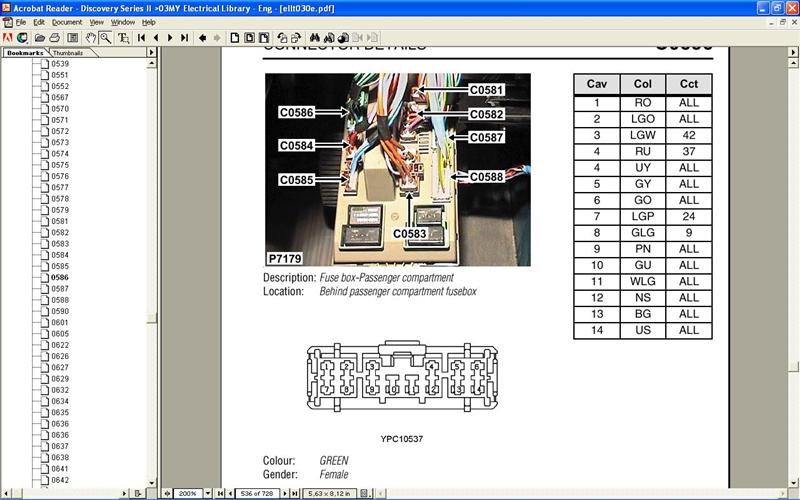Open the Bookmarks panel menu arrow
Image resolution: width=800 pixels, height=500 pixels.
151,52
